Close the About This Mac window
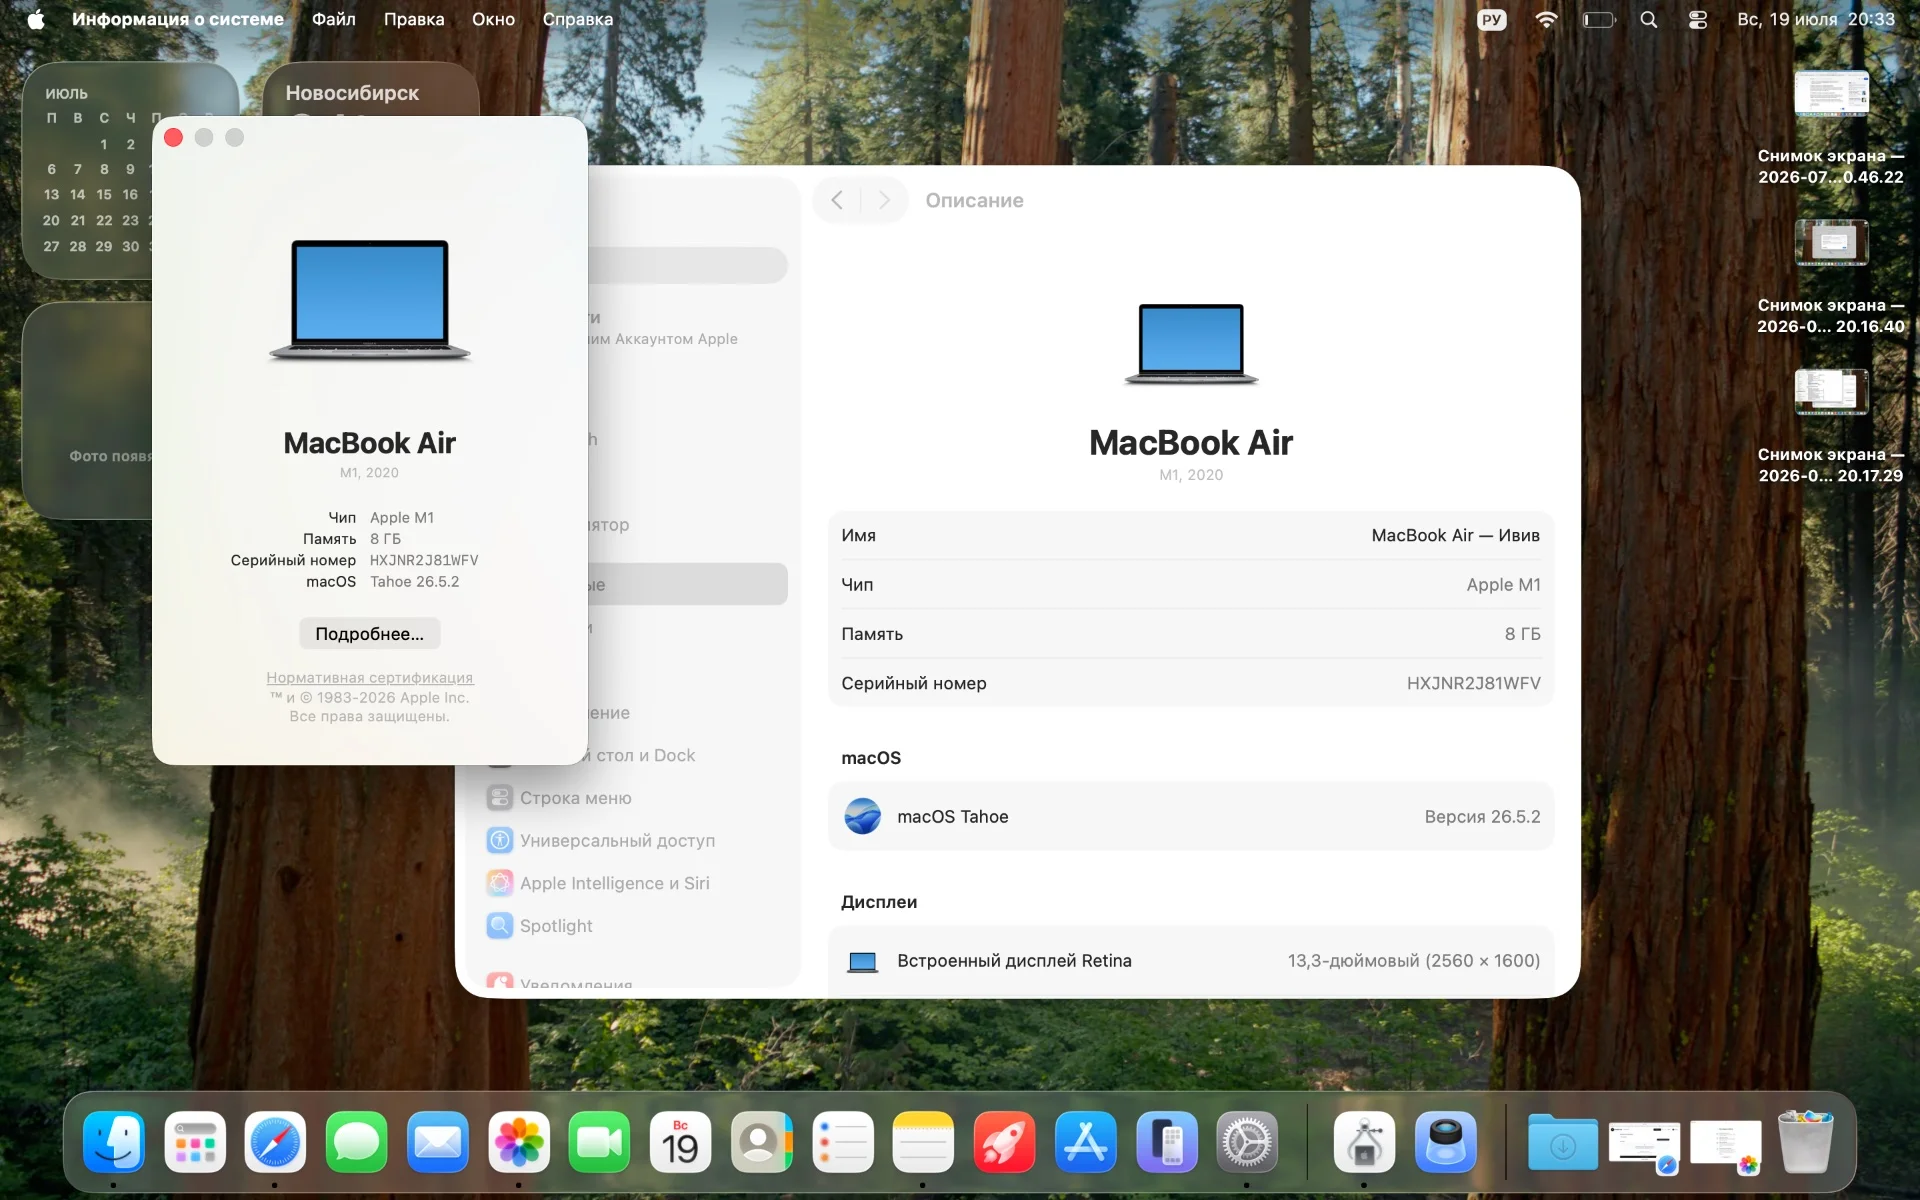 (x=173, y=137)
